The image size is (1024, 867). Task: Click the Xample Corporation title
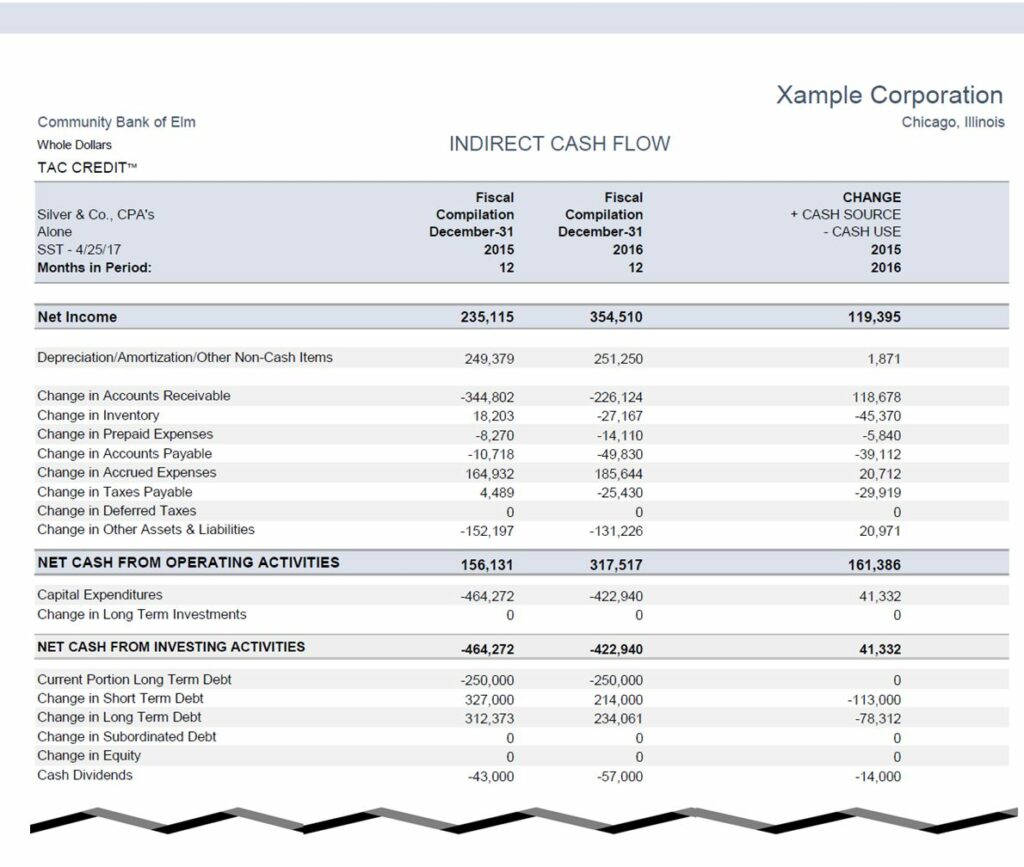(889, 95)
